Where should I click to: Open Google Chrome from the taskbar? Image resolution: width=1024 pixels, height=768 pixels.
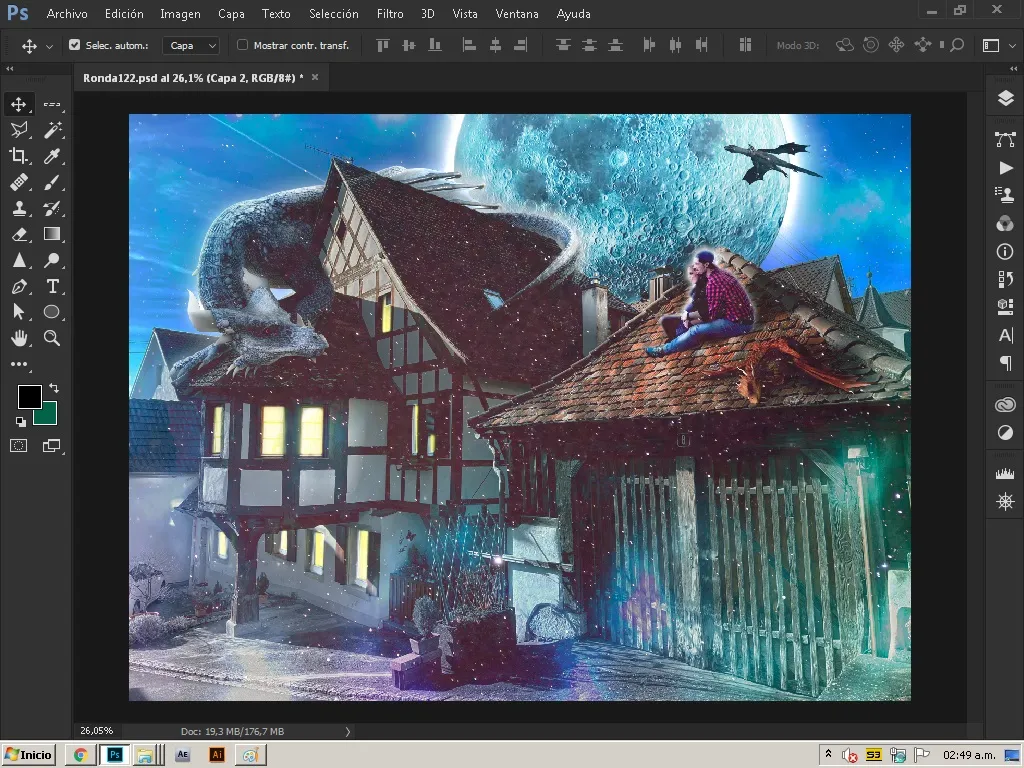tap(80, 755)
